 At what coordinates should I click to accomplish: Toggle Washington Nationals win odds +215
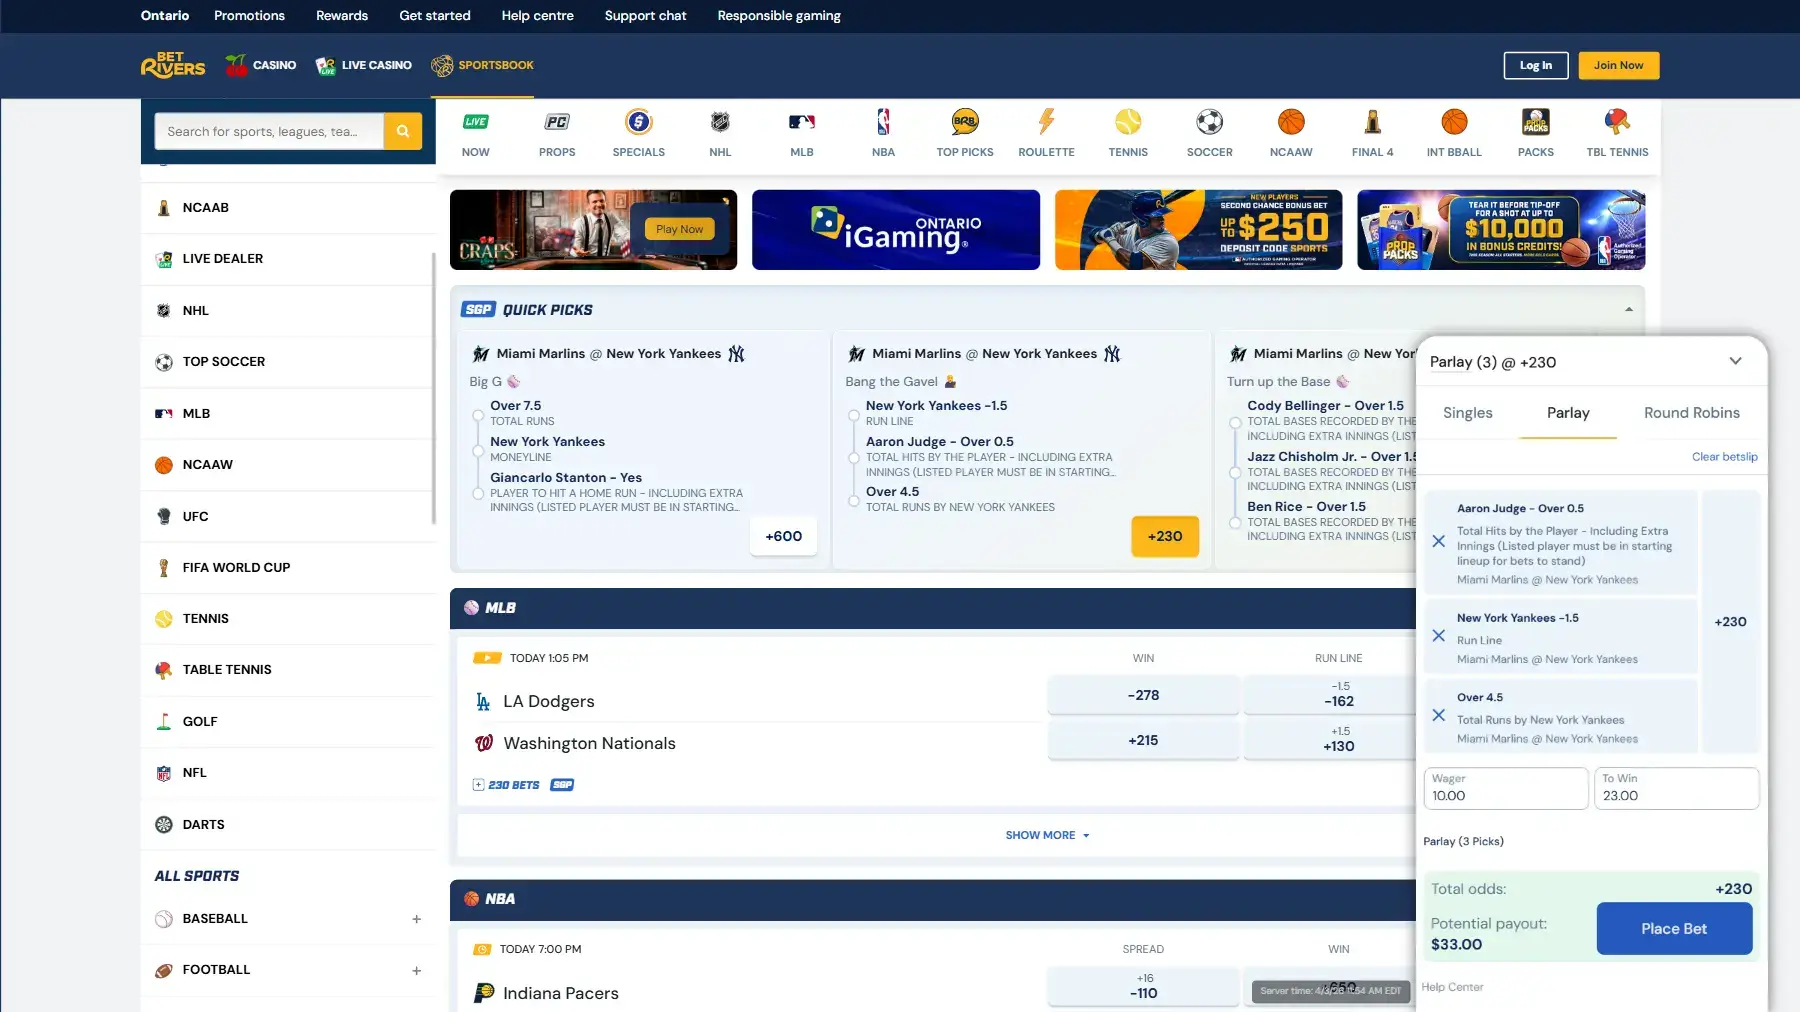1143,740
